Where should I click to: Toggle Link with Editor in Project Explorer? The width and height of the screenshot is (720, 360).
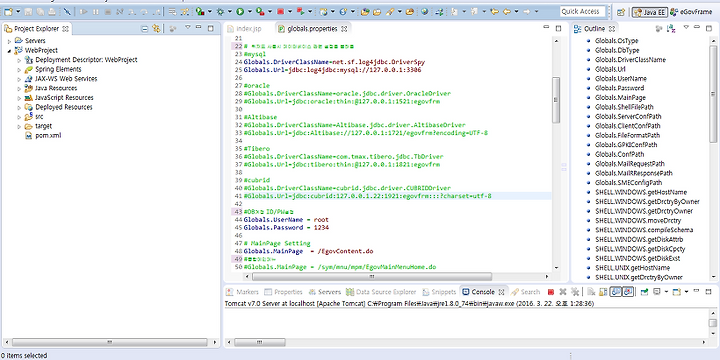156,28
